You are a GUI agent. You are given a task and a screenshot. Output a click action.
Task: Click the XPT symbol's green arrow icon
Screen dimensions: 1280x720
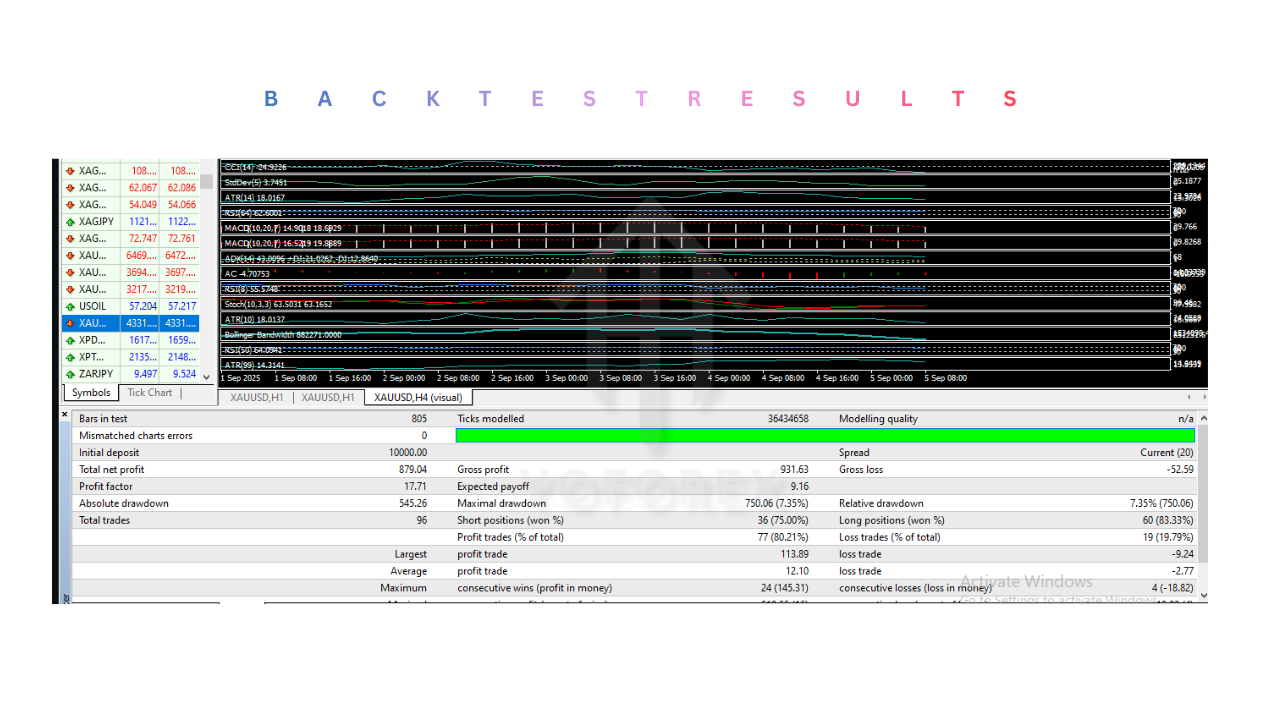point(70,357)
